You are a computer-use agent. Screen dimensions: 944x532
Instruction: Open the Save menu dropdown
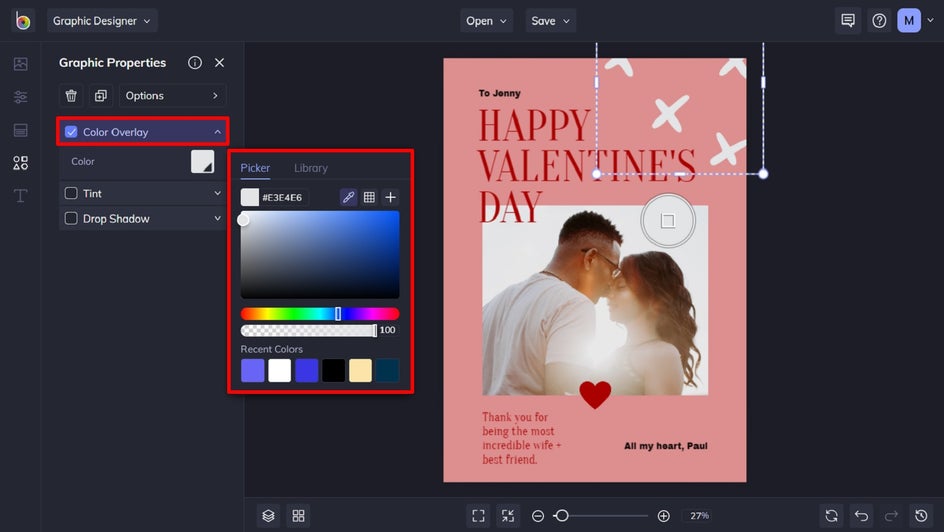point(550,21)
